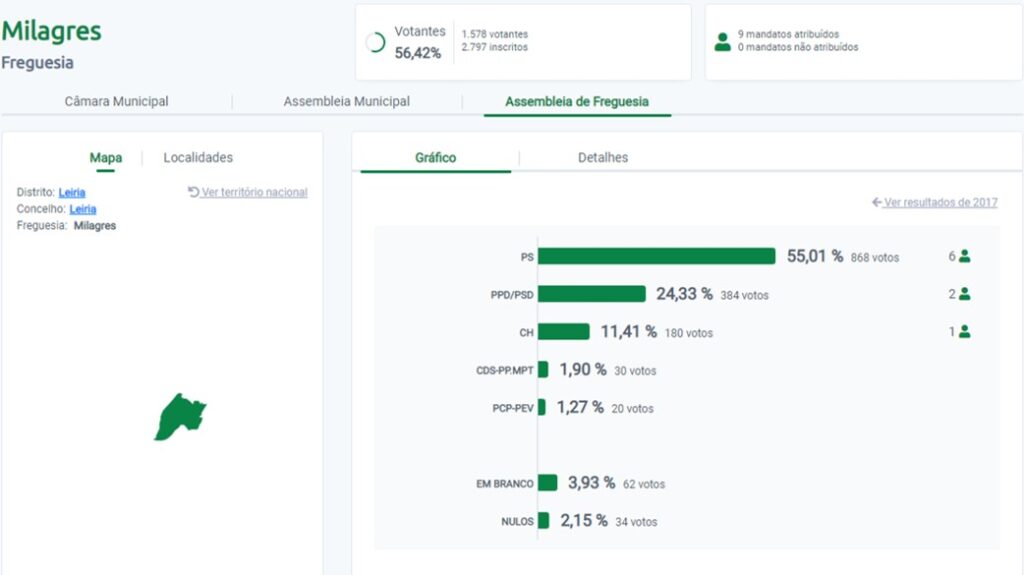Click the Leiria concelho link
Screen dimensions: 1024x575
click(x=82, y=209)
